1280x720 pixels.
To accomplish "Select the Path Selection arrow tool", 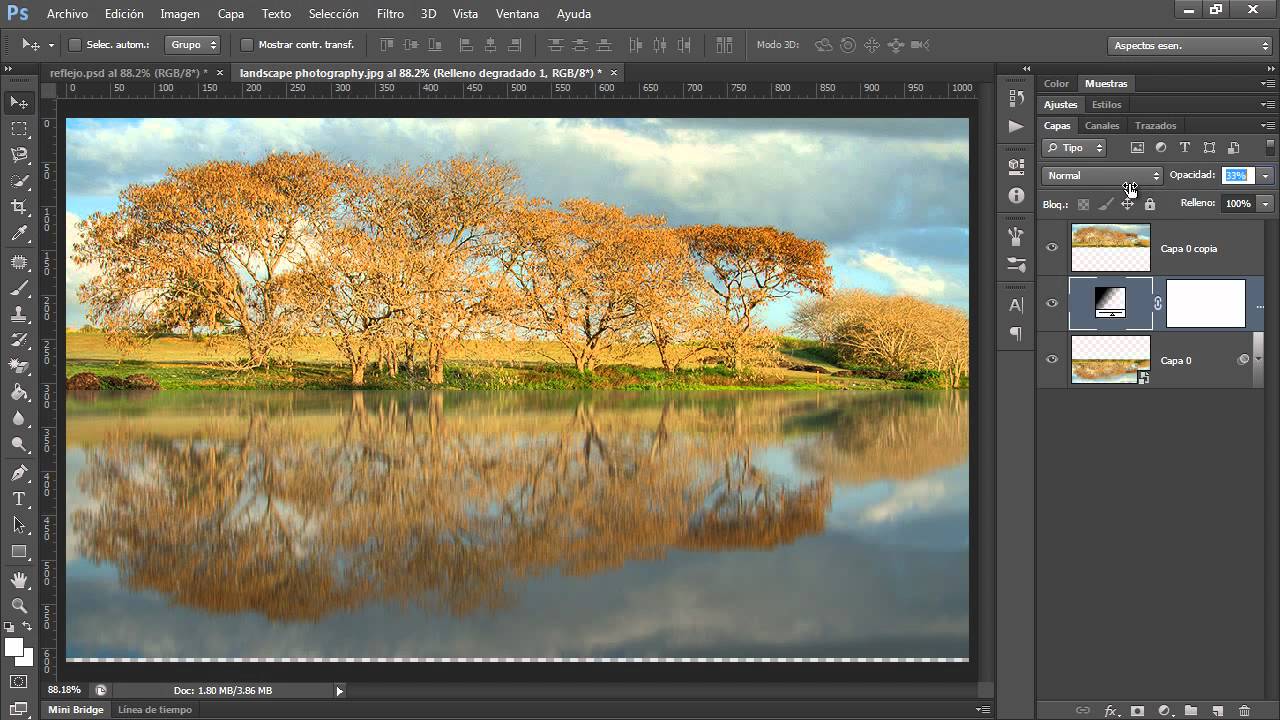I will [x=19, y=525].
